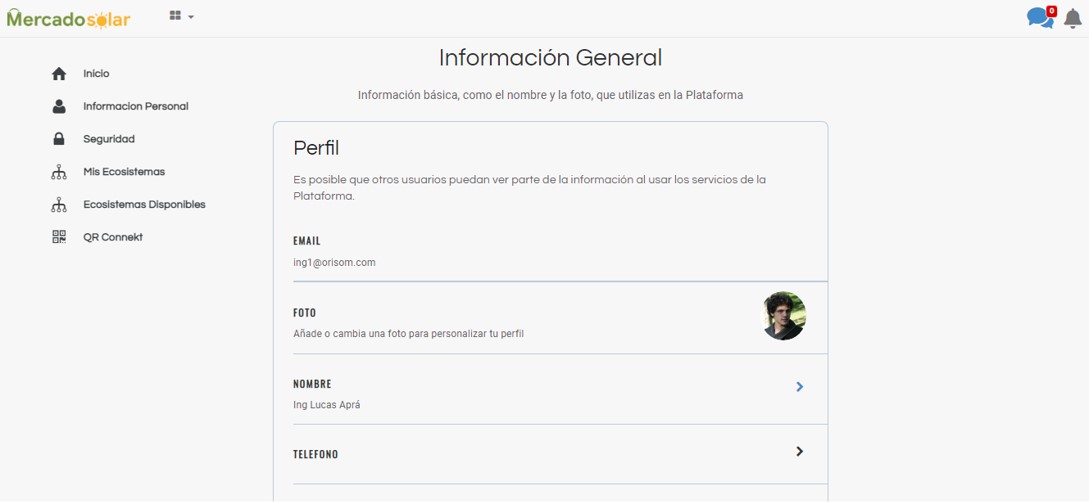Expand the Telefono row arrow
This screenshot has height=502, width=1089.
coord(799,452)
